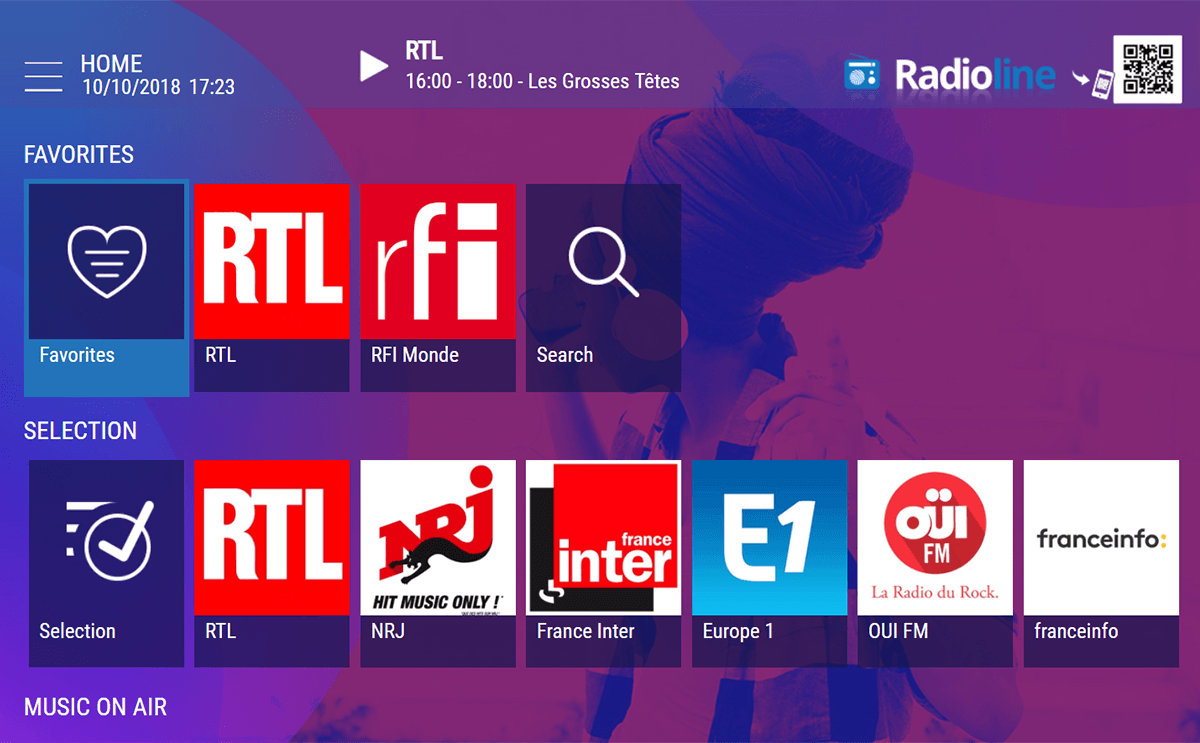Open the Les Grosses Têtes program details
Viewport: 1200px width, 743px height.
click(544, 81)
